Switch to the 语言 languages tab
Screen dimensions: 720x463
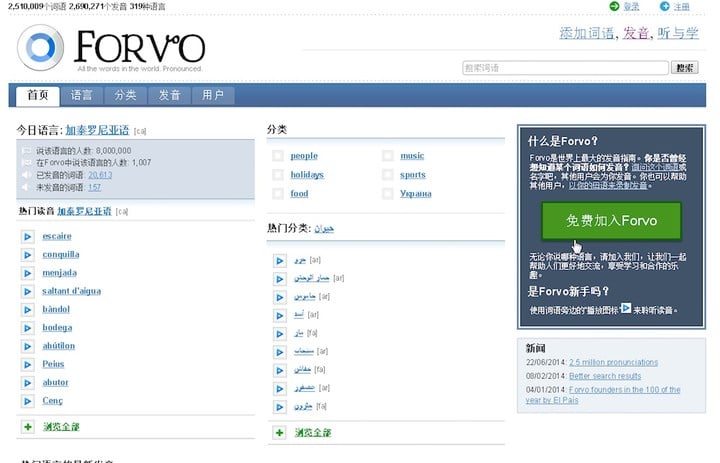[81, 96]
